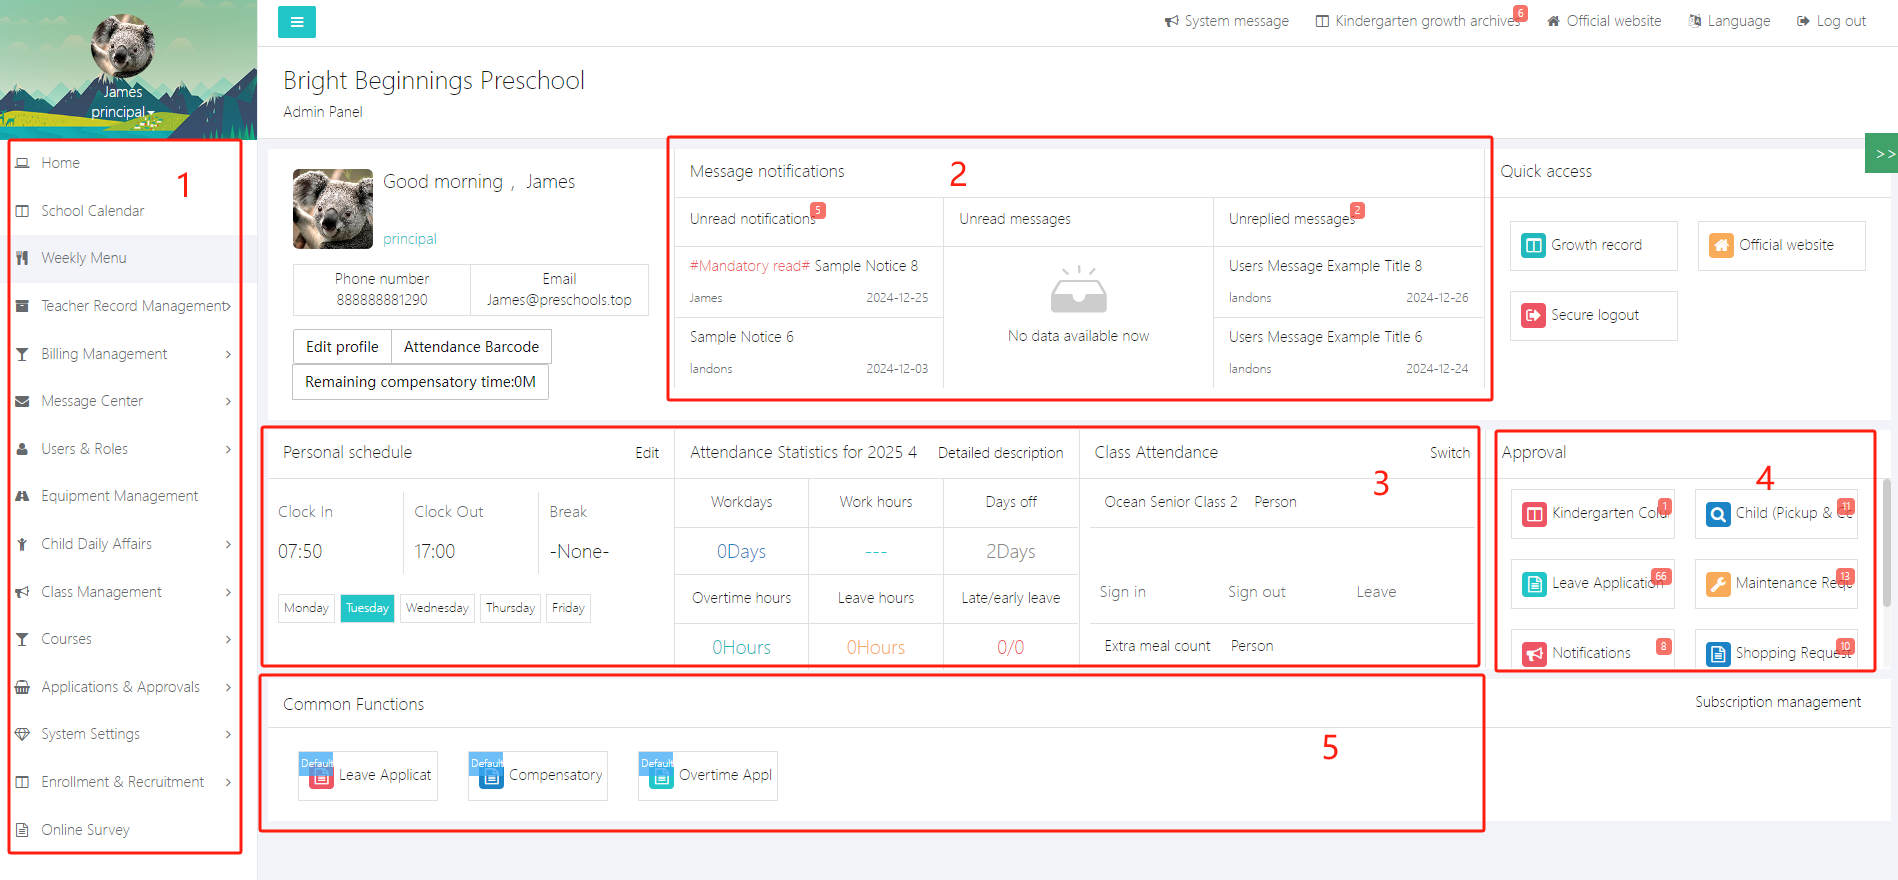Viewport: 1898px width, 880px height.
Task: Select Friday in personal schedule
Action: (x=568, y=608)
